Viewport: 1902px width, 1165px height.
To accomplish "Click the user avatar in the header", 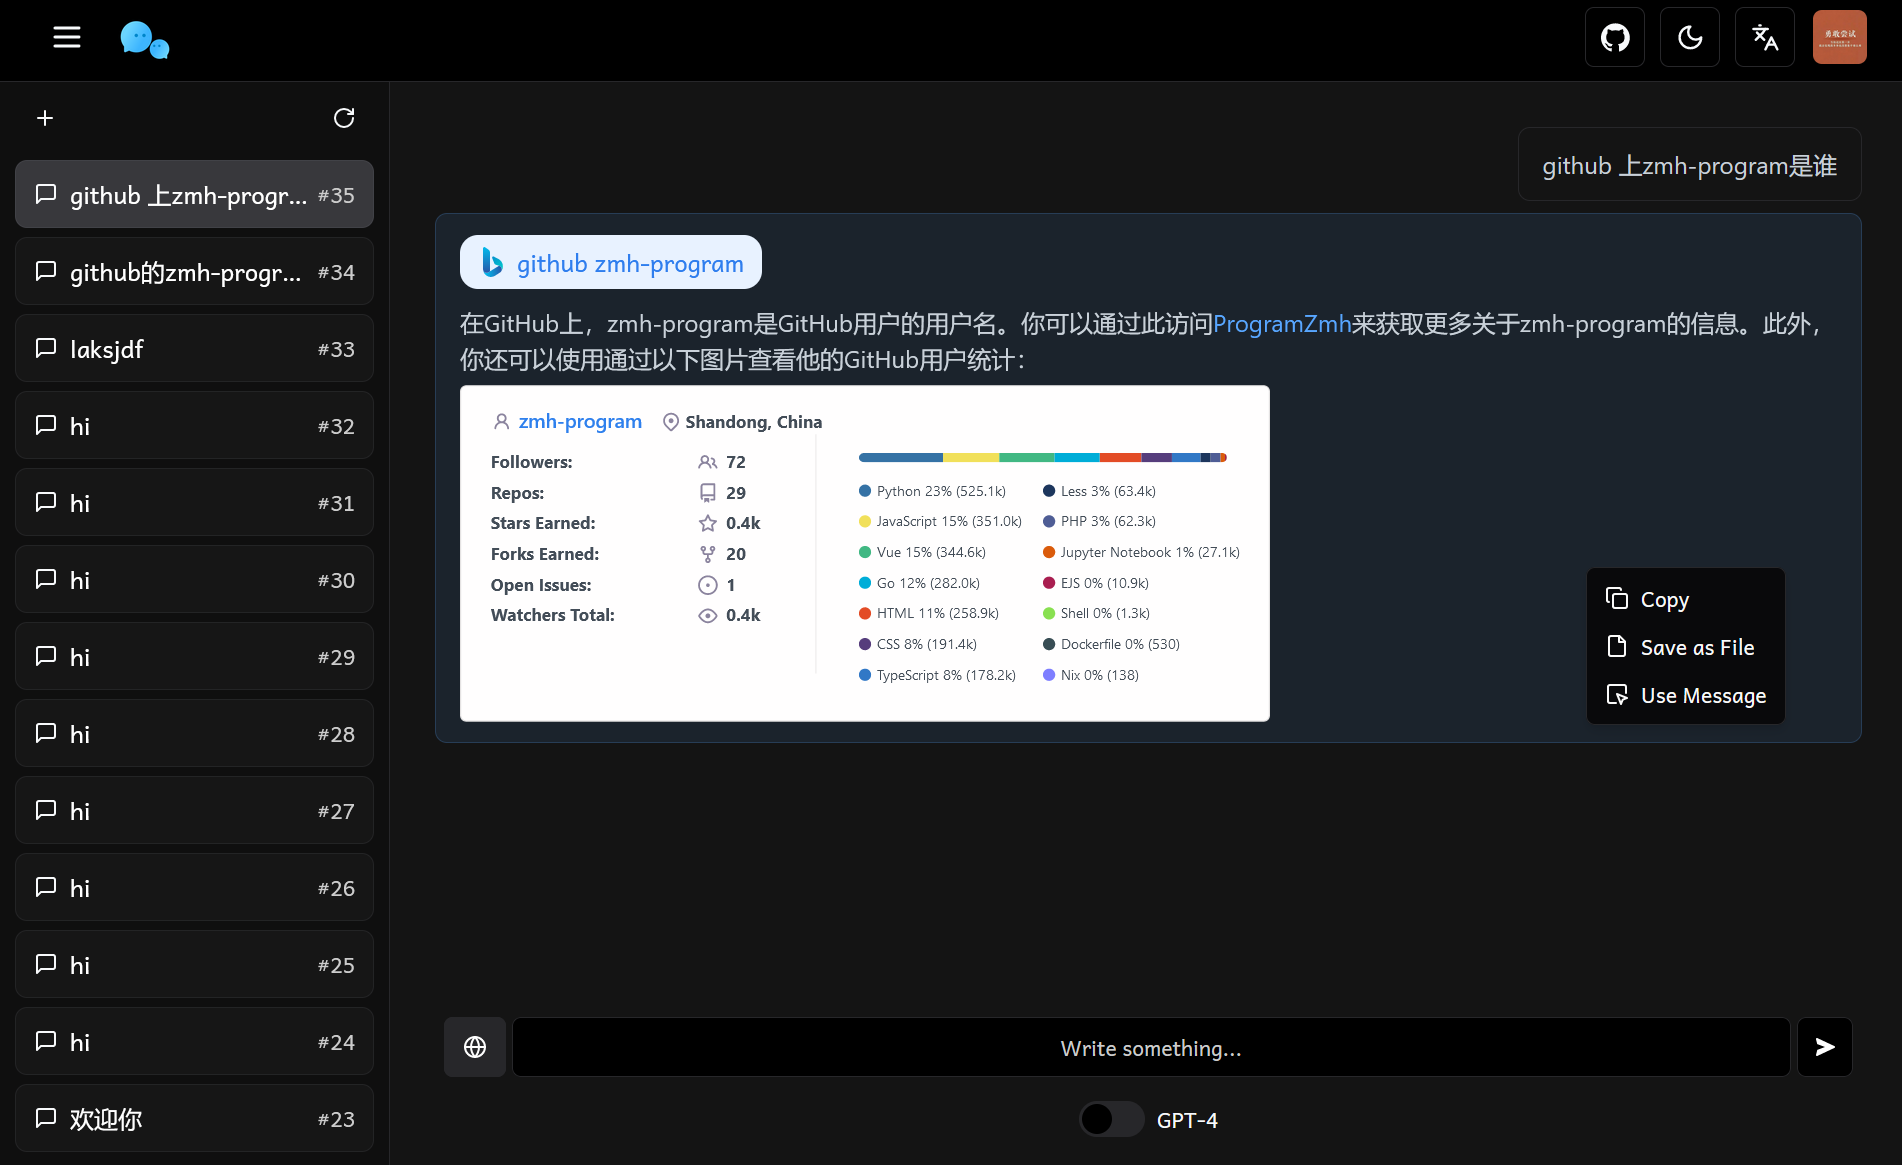I will tap(1840, 37).
